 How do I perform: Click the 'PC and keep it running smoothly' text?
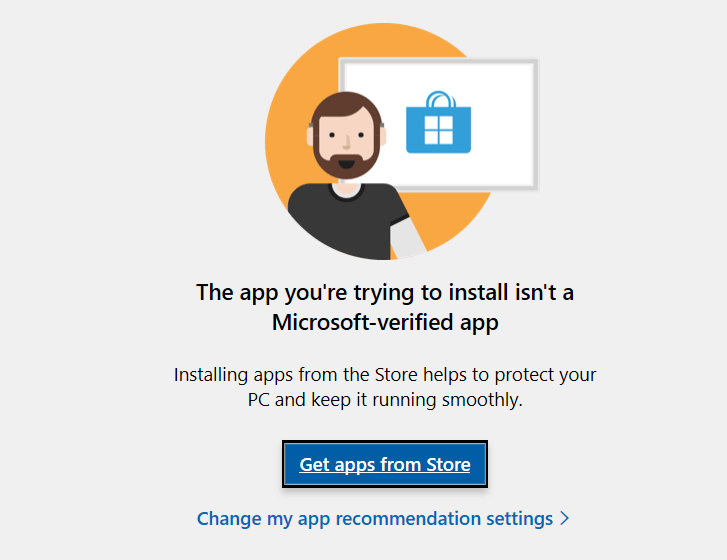click(x=385, y=400)
